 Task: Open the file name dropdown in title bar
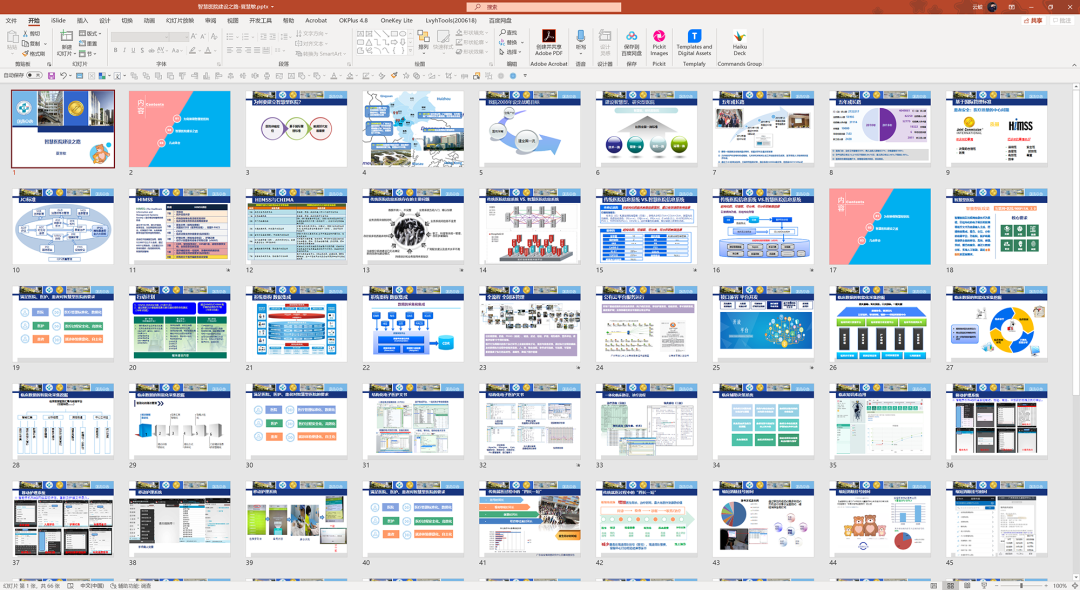point(272,7)
